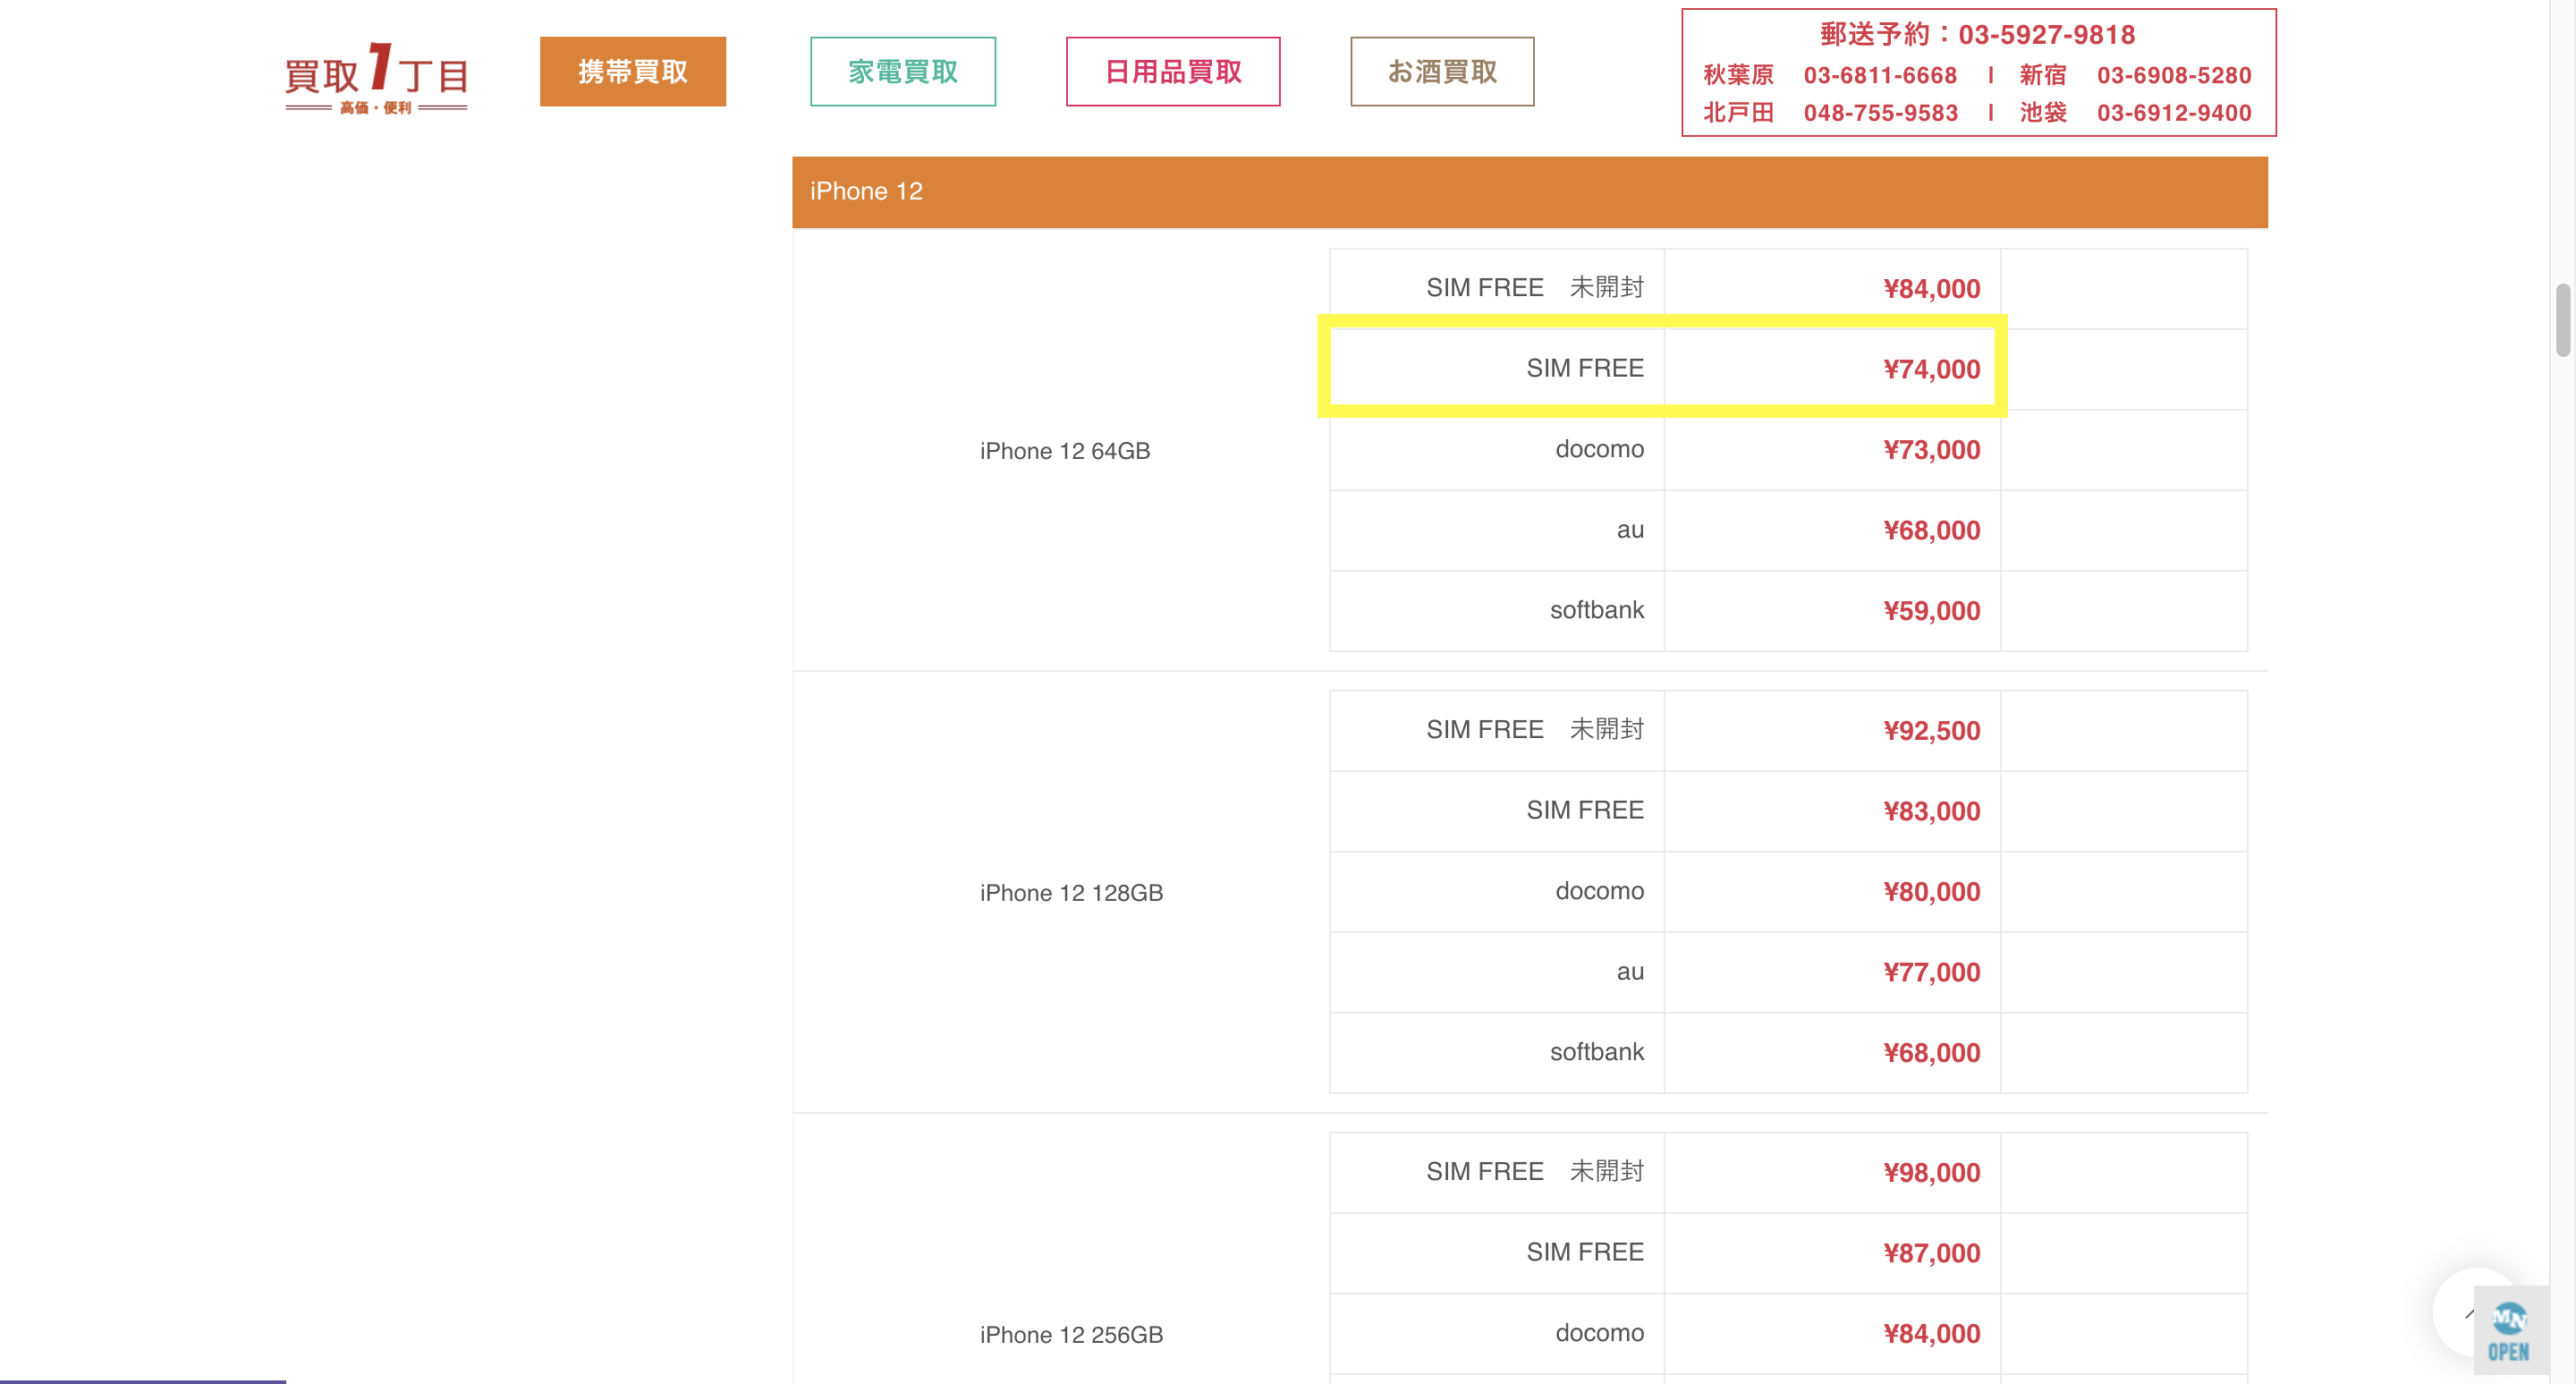
Task: Select the iPhone 12 256GB model label
Action: click(1071, 1335)
